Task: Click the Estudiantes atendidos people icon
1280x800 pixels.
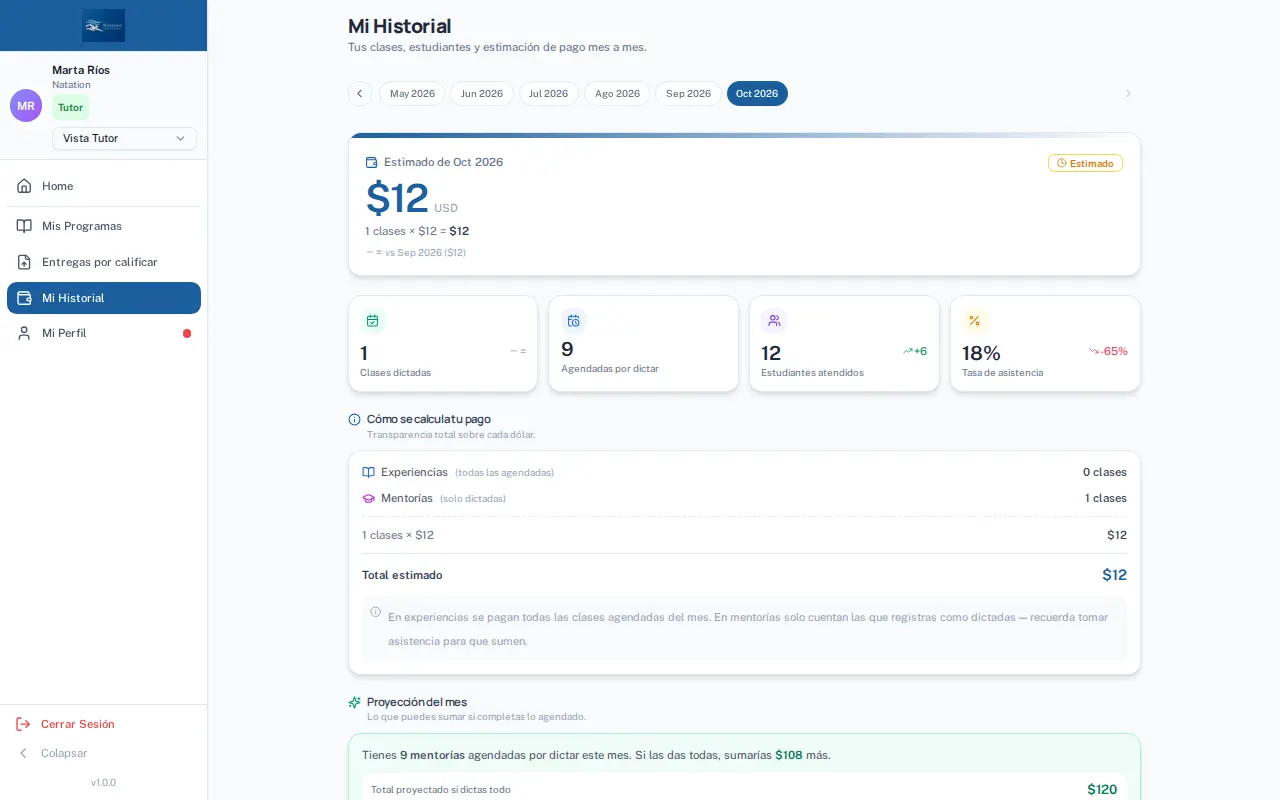Action: click(x=774, y=321)
